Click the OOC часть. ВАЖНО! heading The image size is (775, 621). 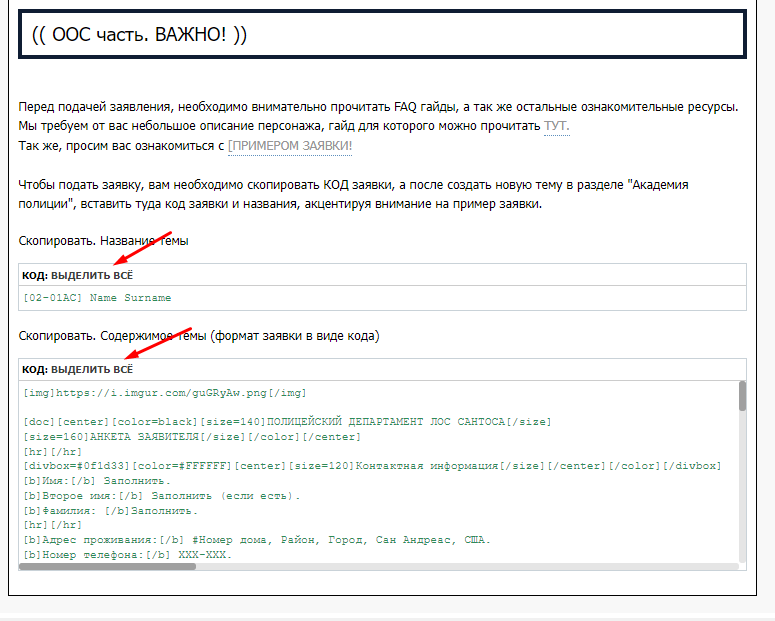coord(139,35)
